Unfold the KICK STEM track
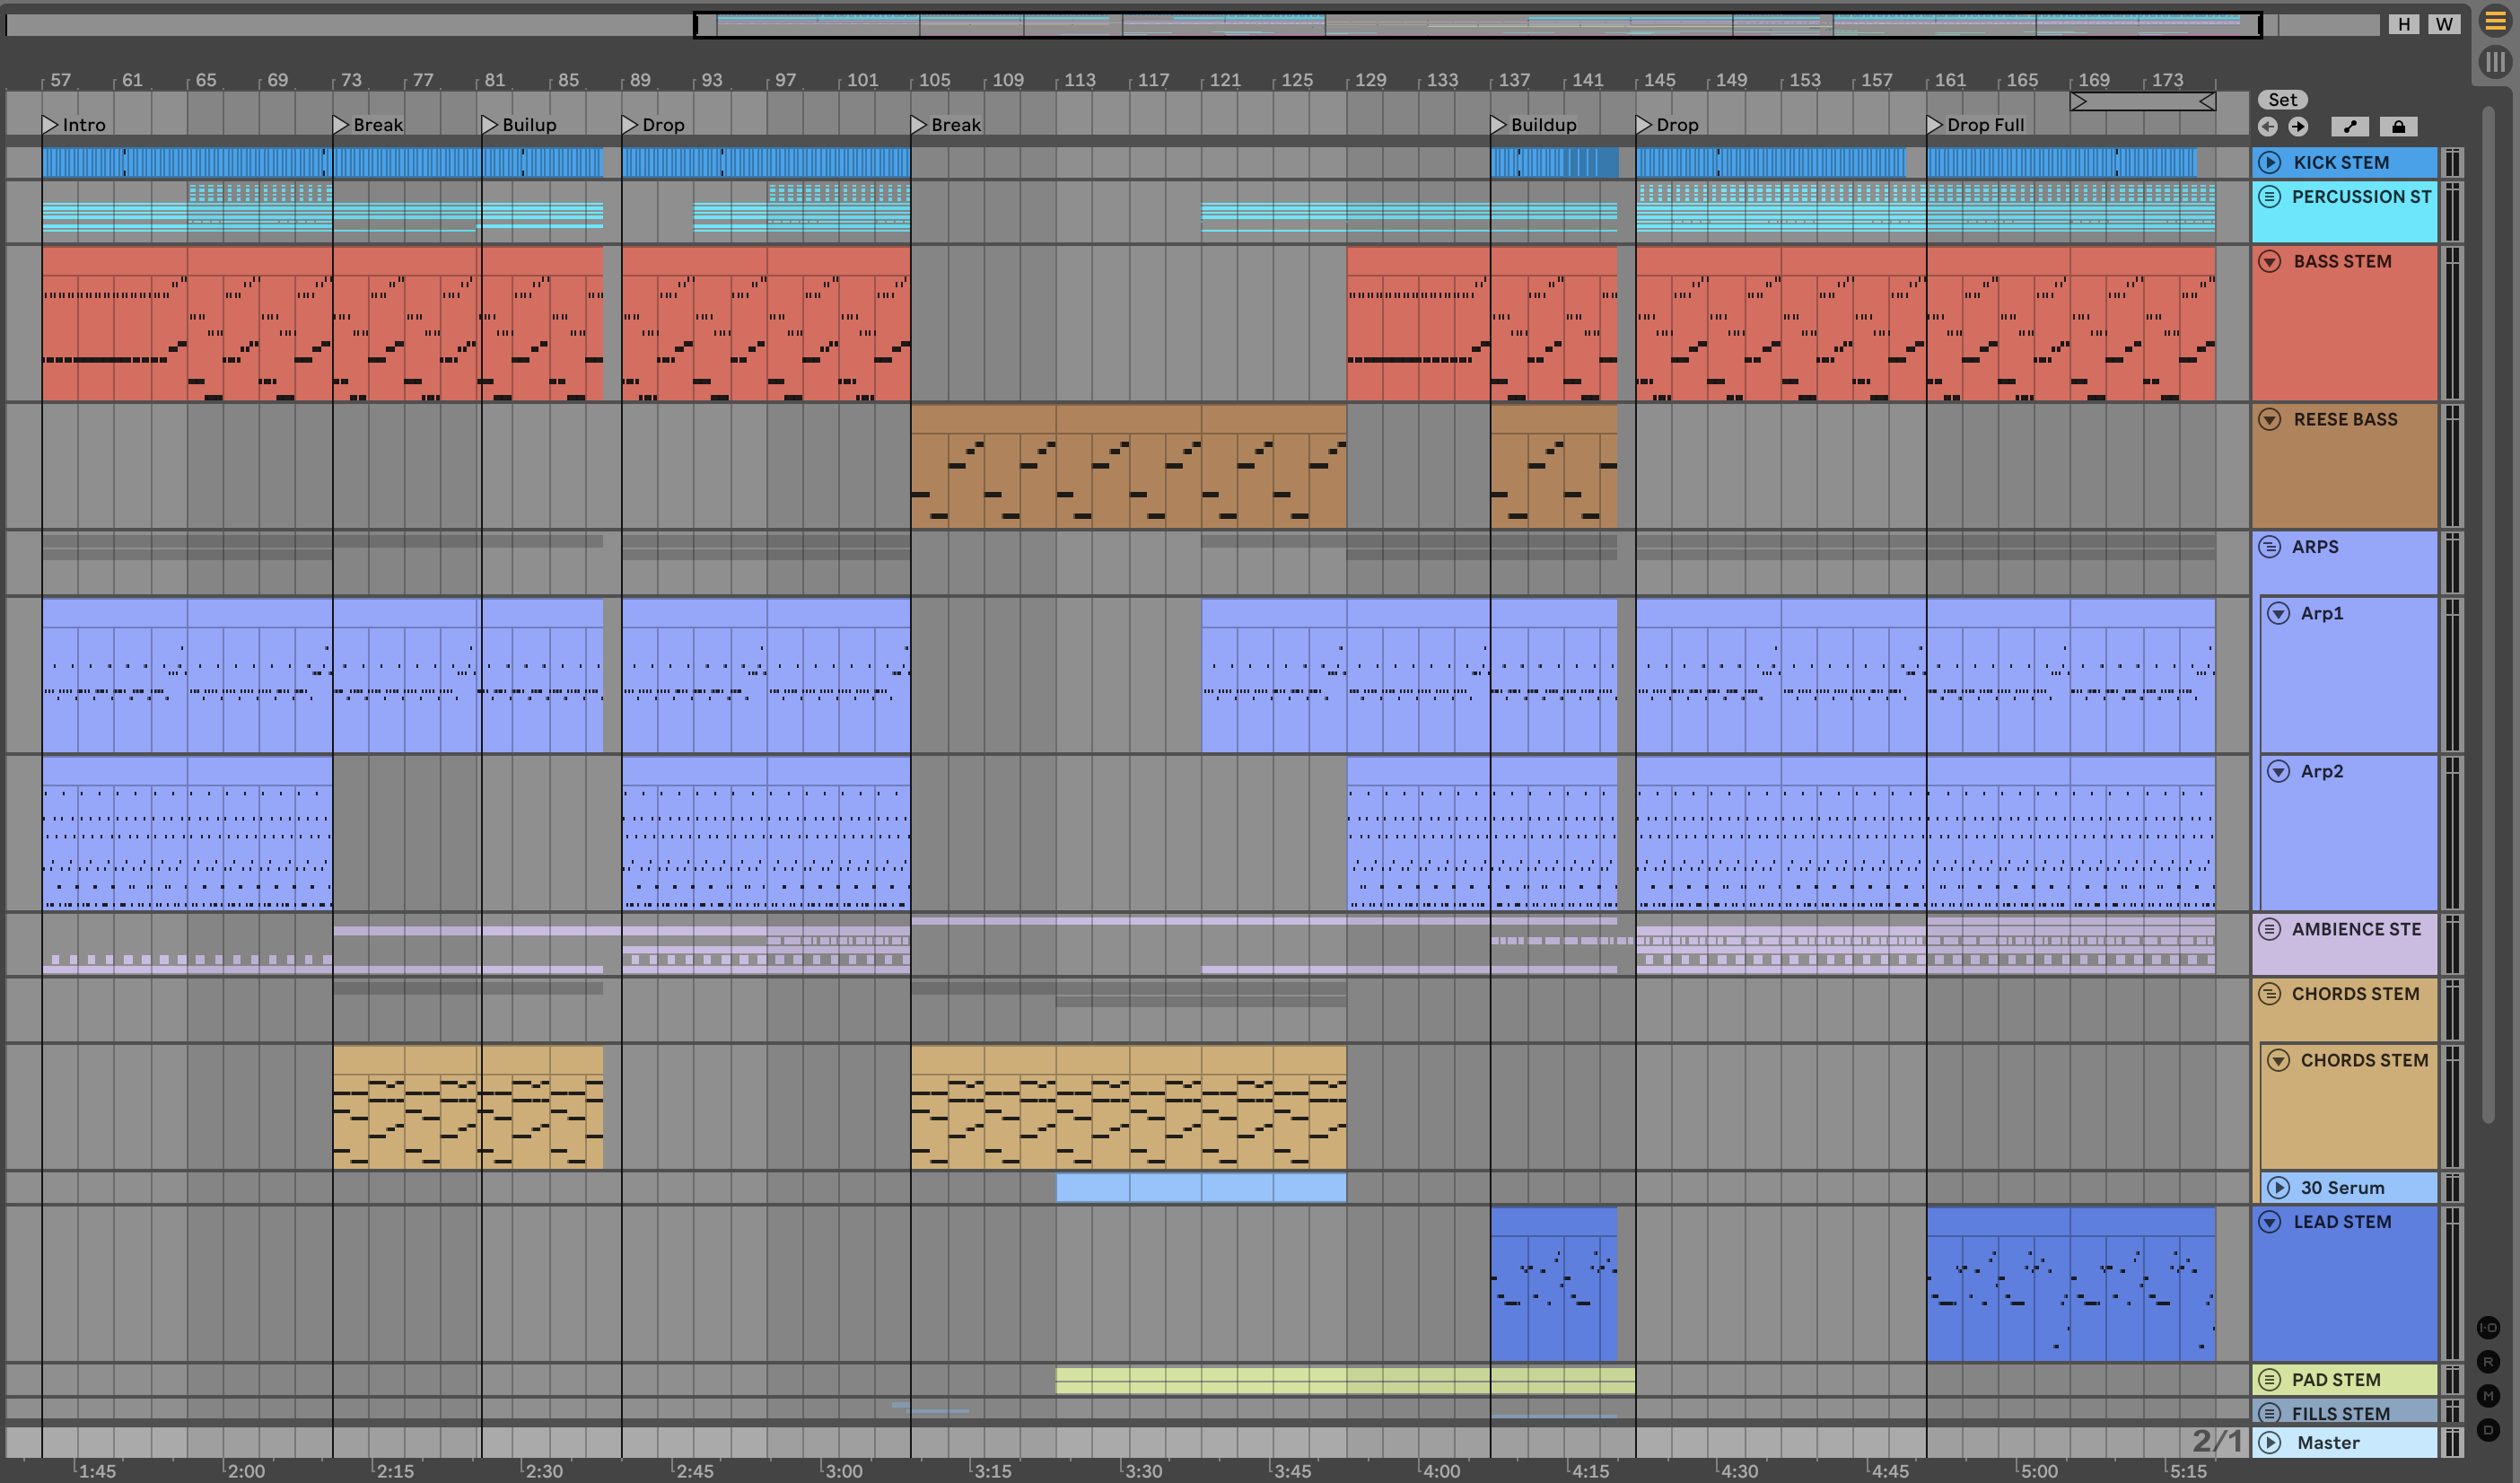This screenshot has height=1483, width=2520. click(2270, 162)
